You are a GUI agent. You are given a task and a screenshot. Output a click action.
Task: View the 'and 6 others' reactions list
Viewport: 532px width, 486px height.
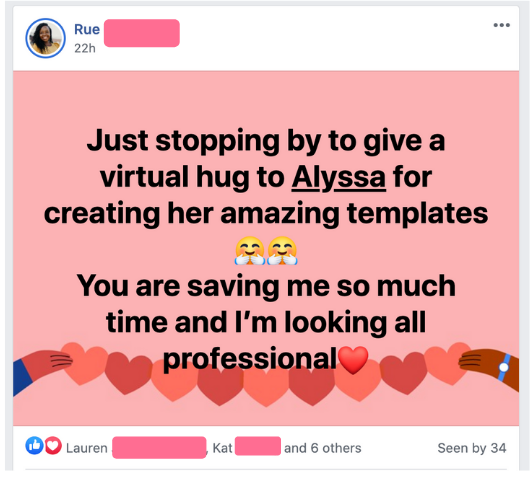323,448
